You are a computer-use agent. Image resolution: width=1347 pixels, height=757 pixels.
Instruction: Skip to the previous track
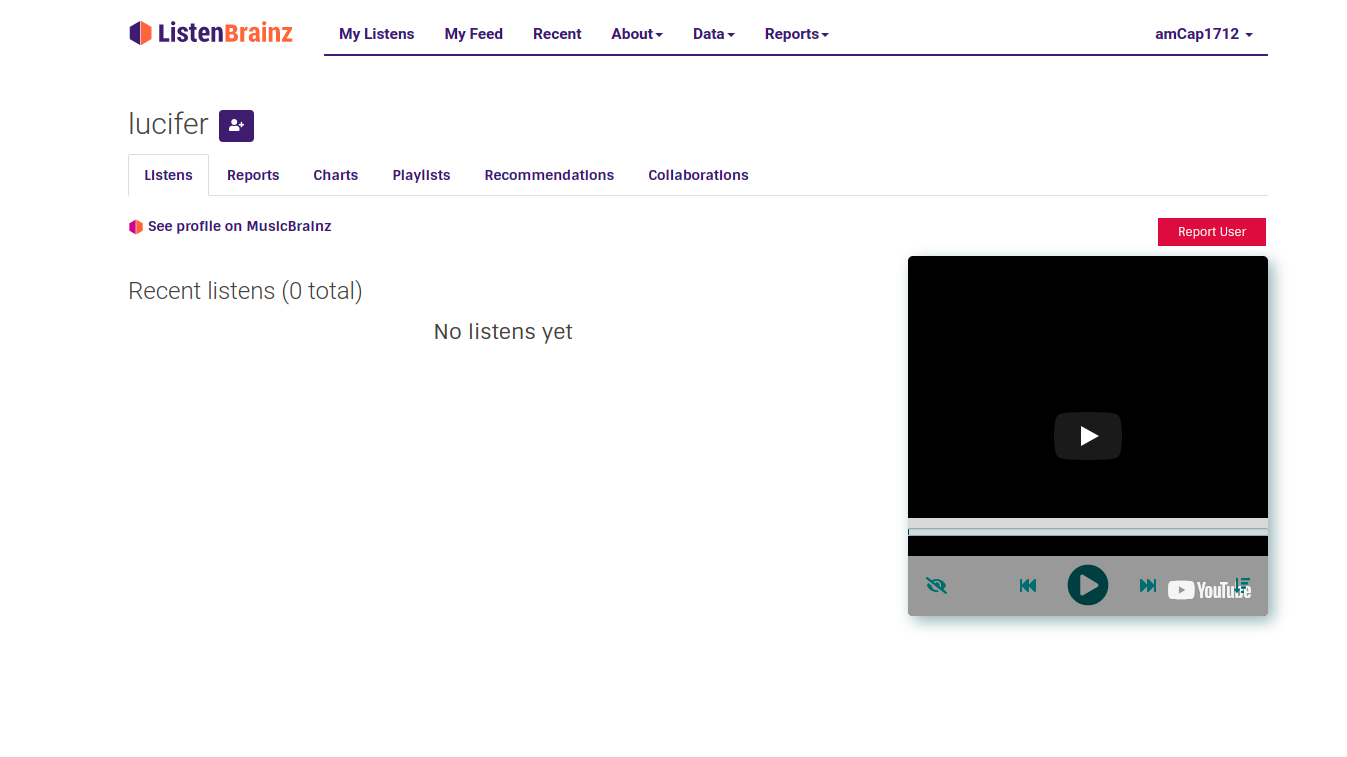click(1027, 586)
